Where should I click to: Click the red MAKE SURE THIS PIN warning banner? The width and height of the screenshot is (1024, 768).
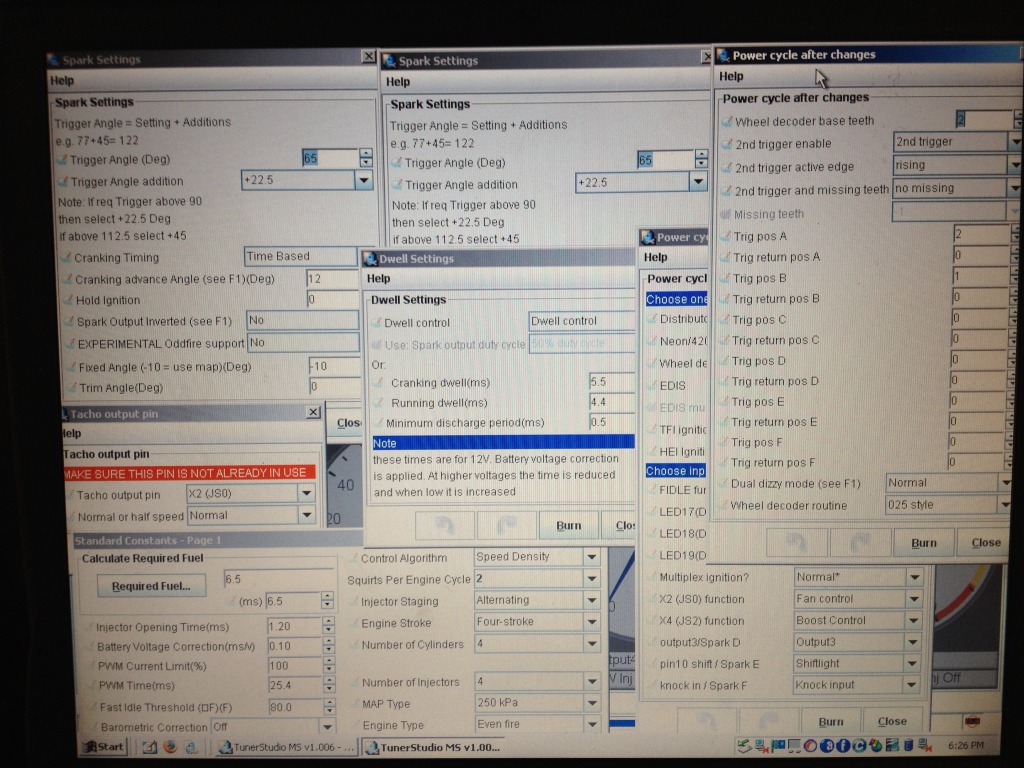click(x=189, y=473)
